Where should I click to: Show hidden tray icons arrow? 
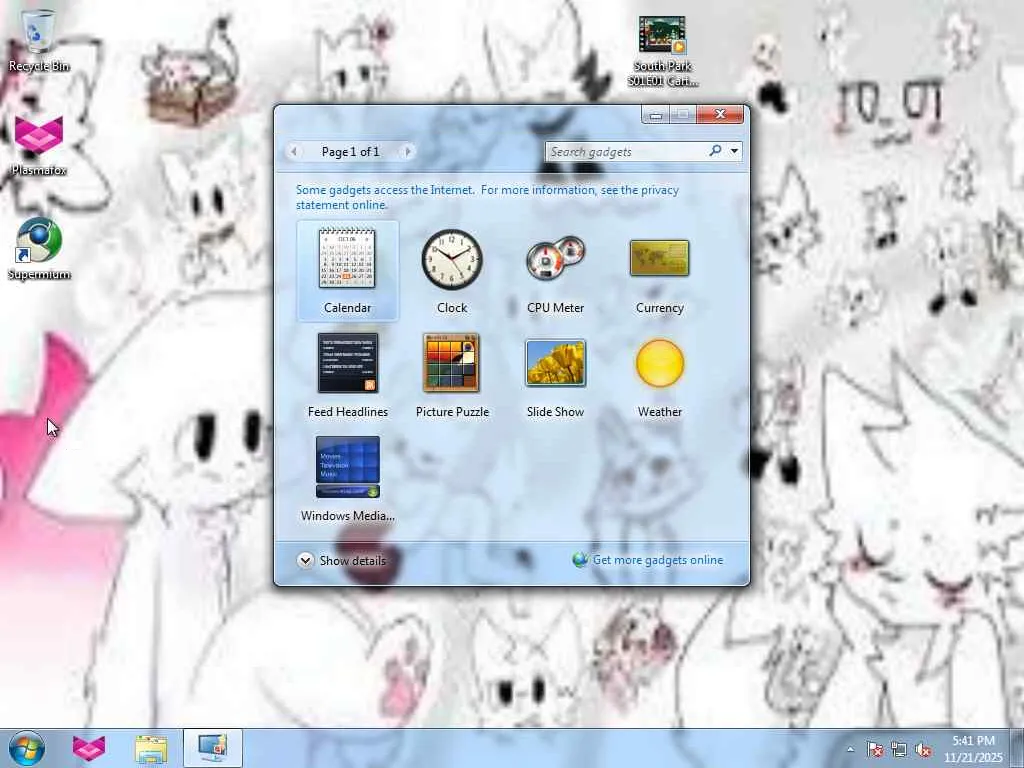850,750
